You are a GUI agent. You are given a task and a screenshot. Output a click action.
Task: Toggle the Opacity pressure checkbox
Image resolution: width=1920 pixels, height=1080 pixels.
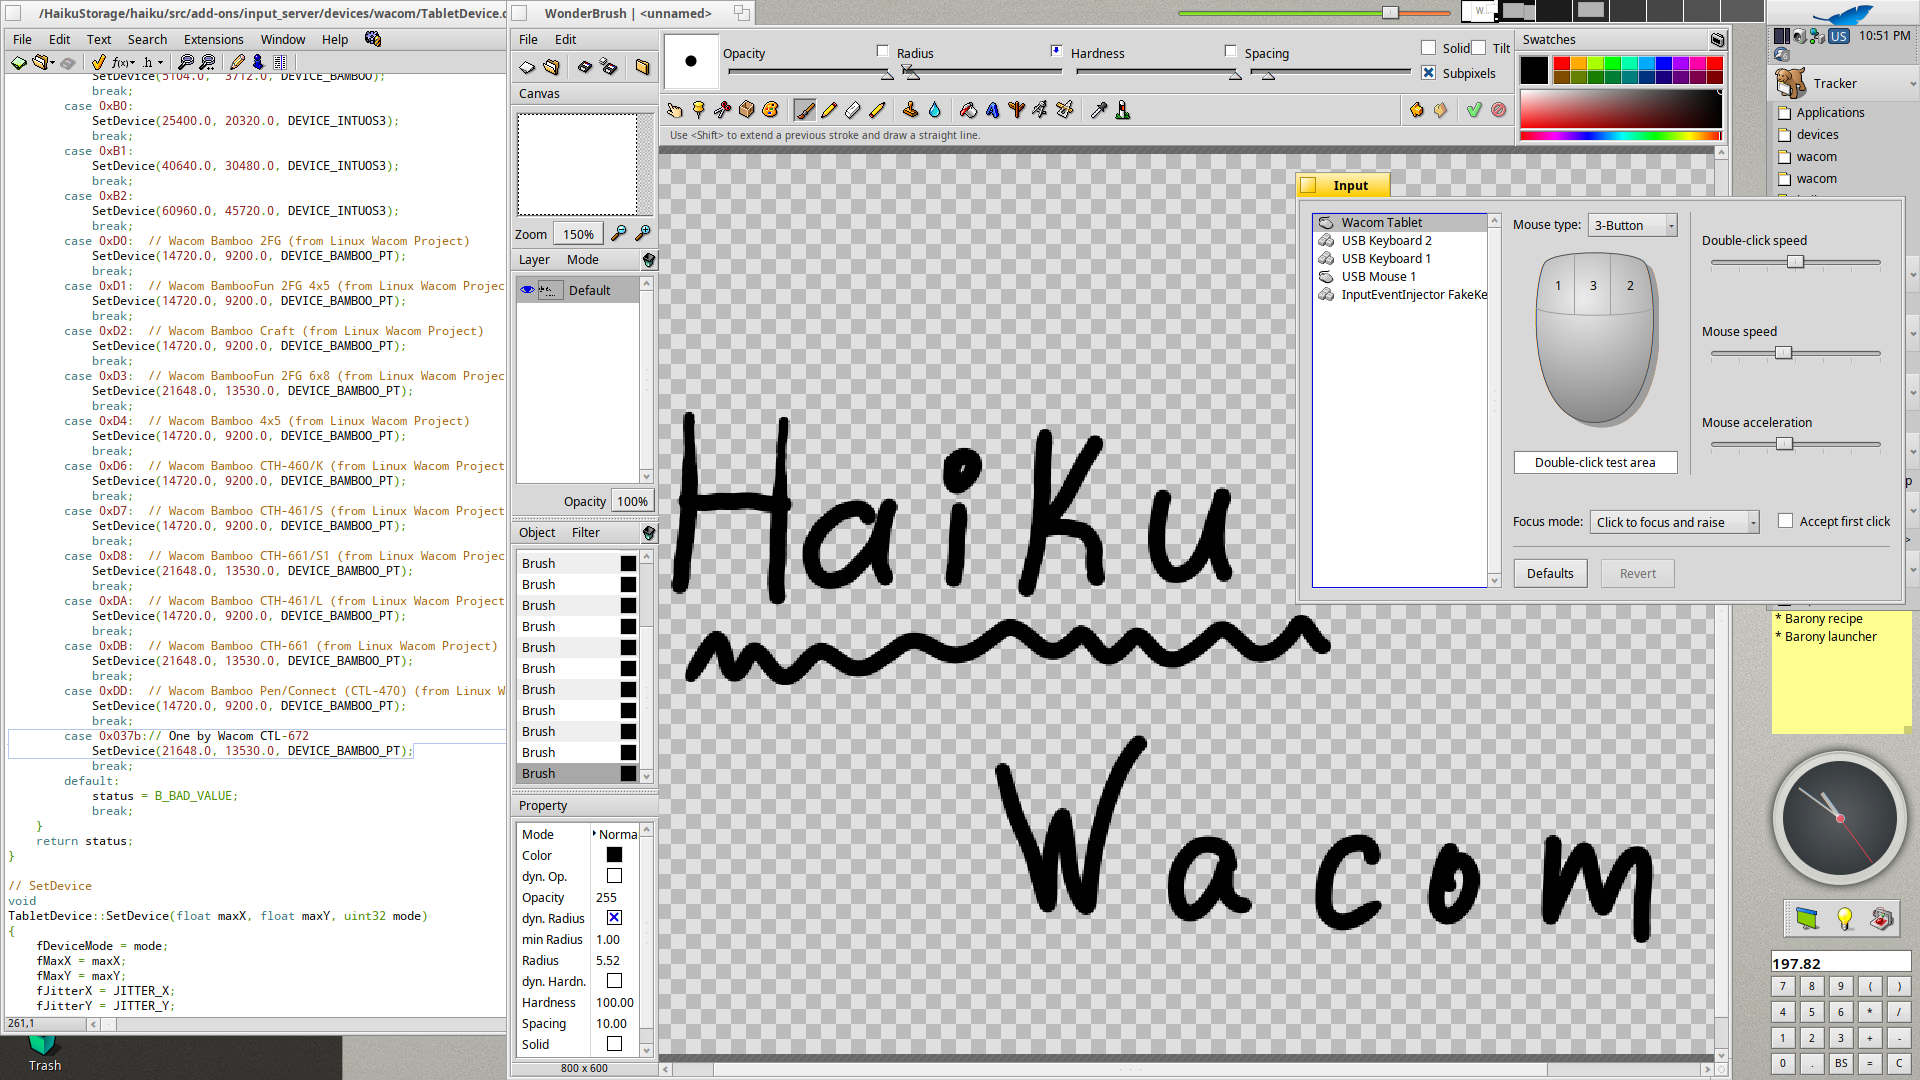point(882,51)
